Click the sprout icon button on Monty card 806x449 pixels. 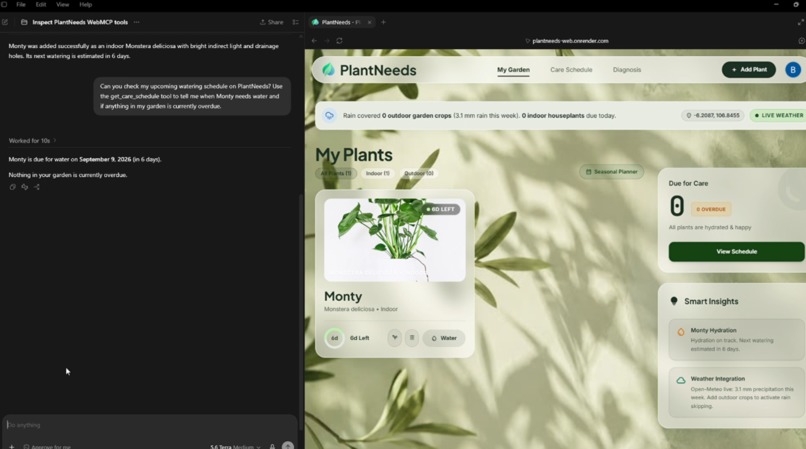pos(394,338)
